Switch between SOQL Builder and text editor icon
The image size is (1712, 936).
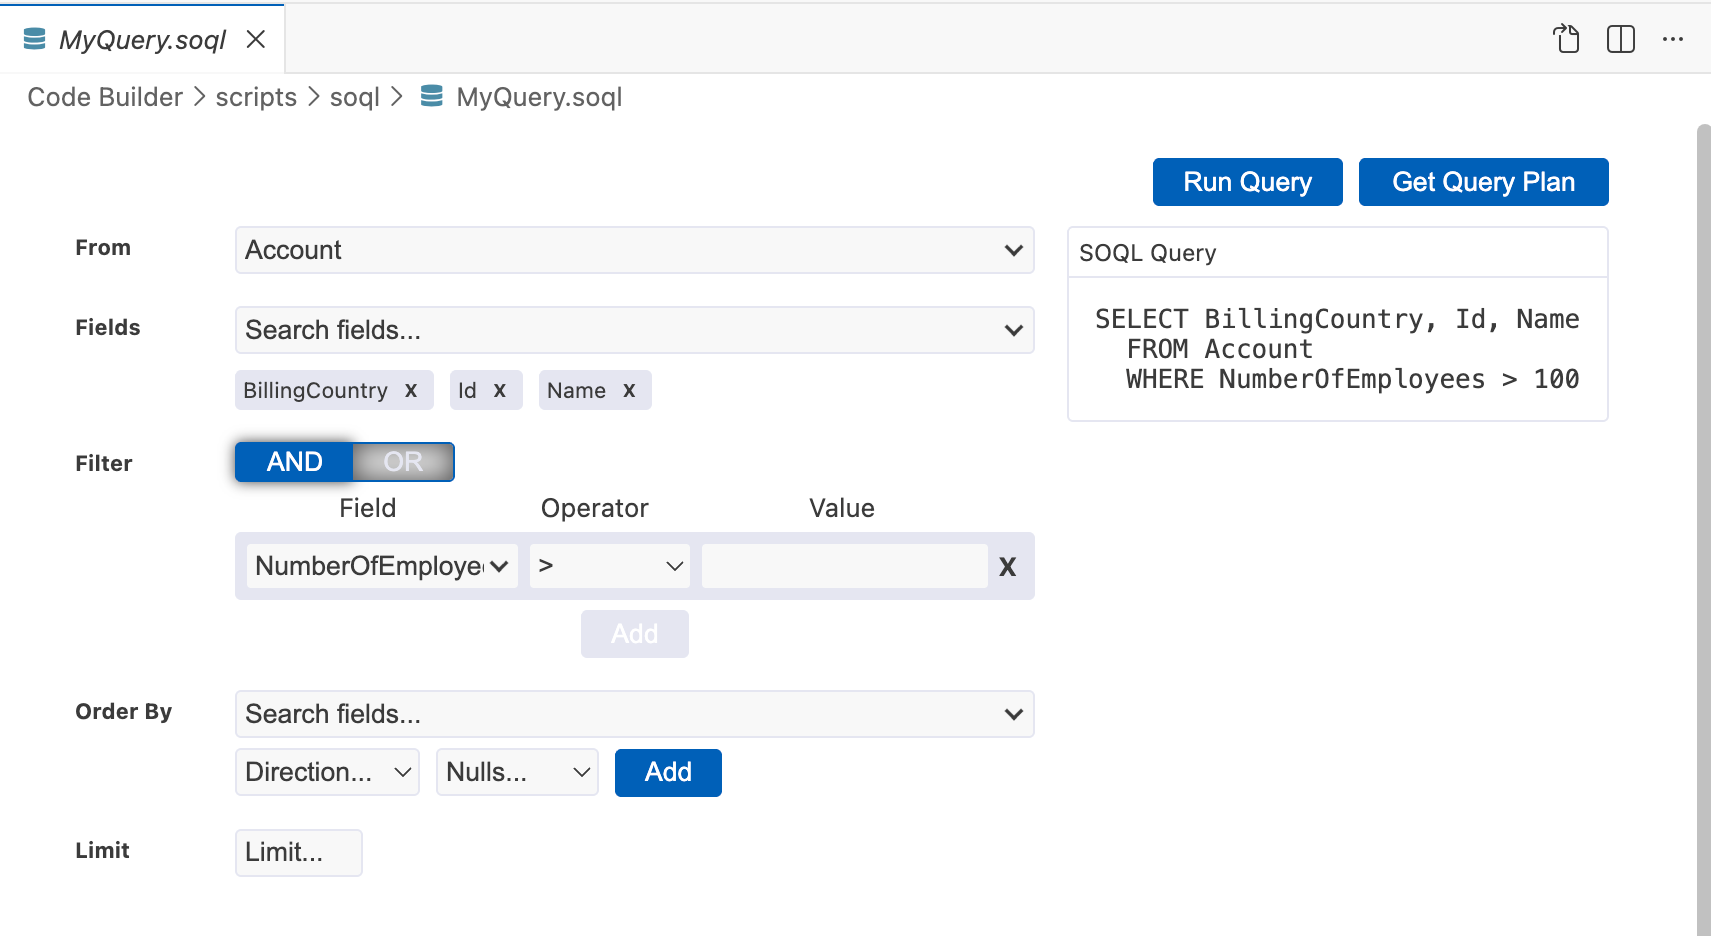click(x=1566, y=39)
